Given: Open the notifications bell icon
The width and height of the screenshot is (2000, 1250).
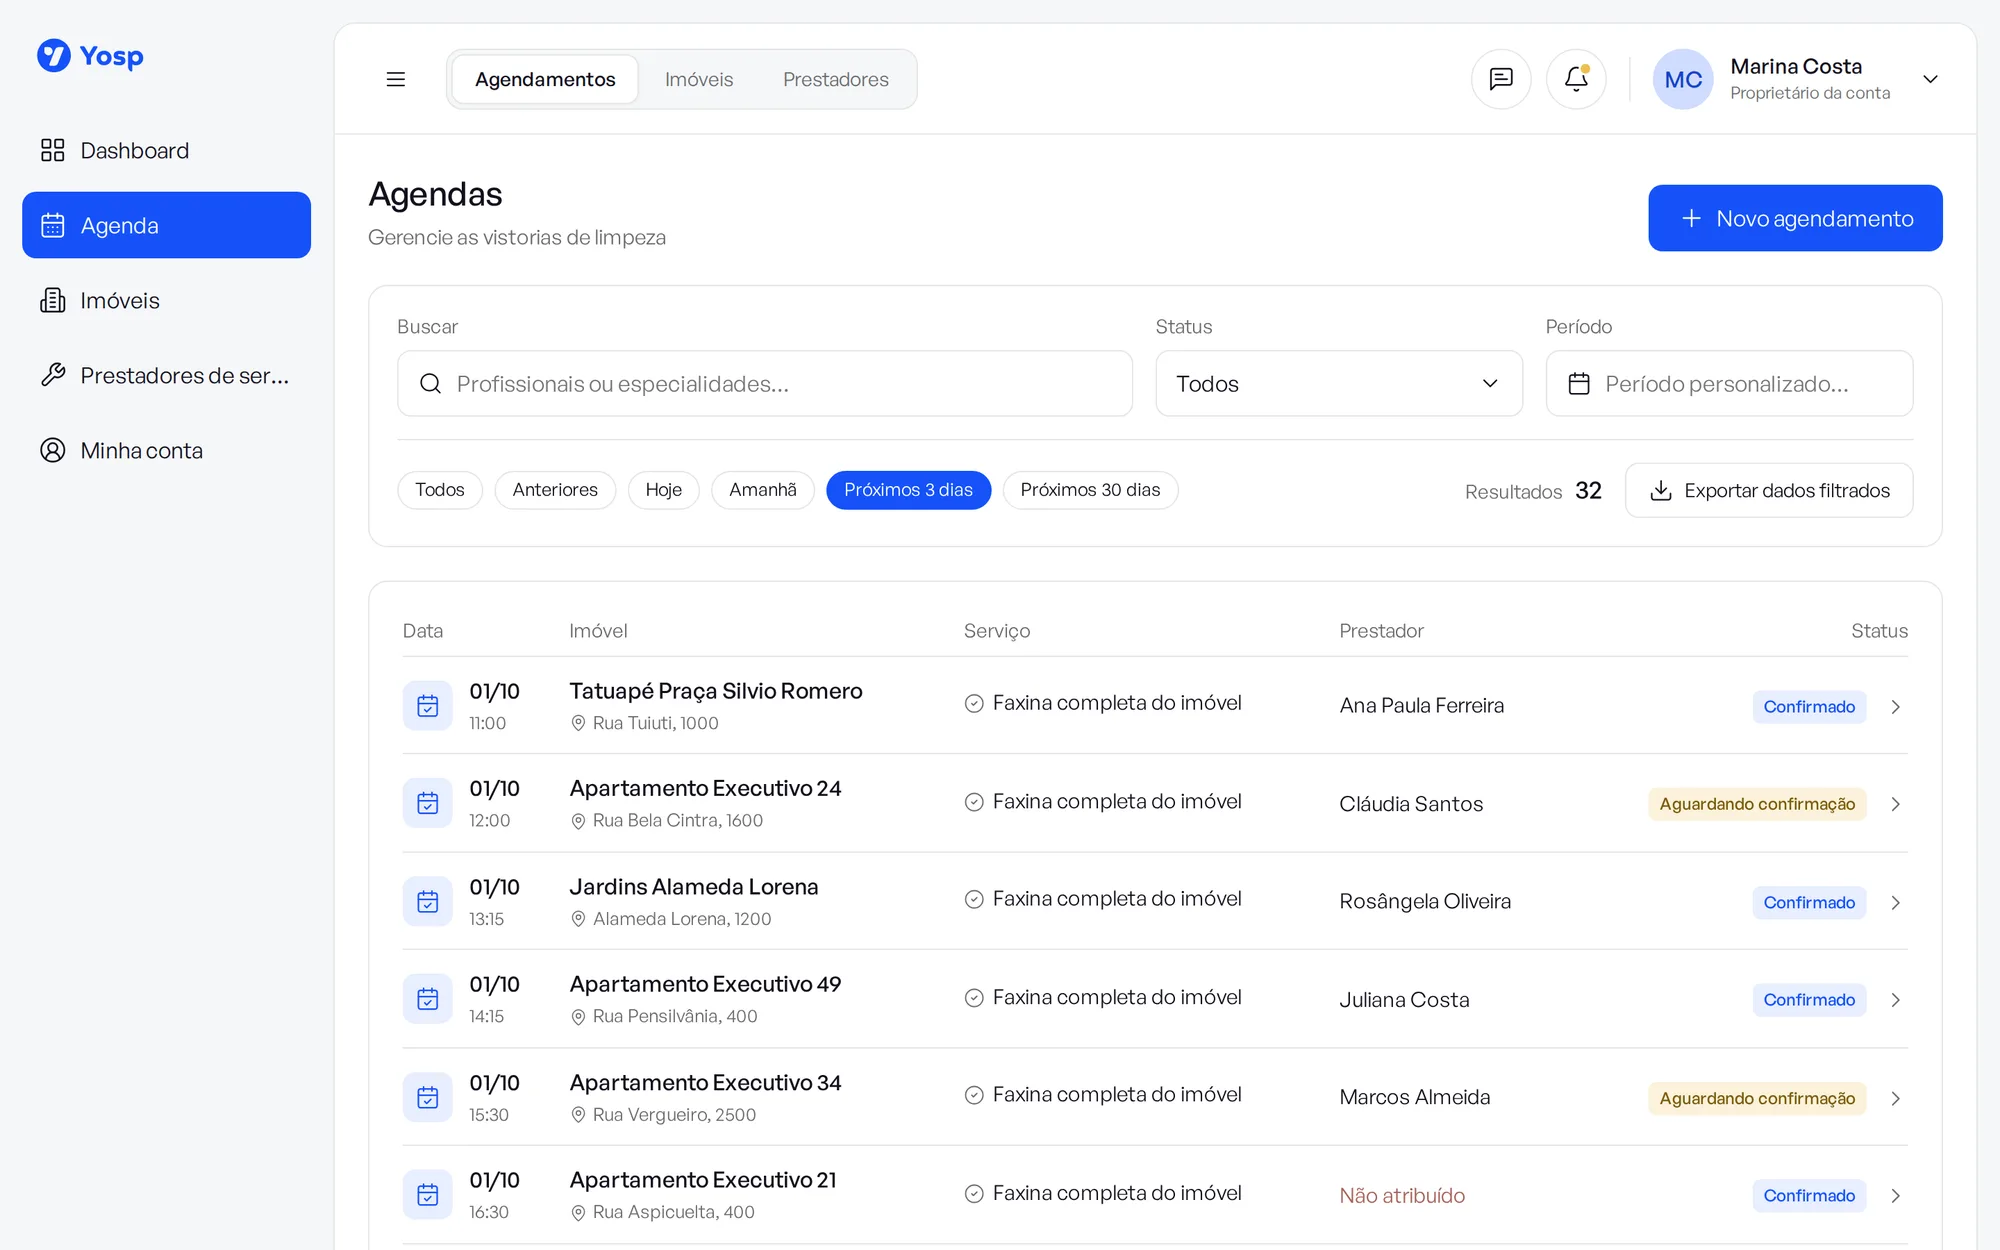Looking at the screenshot, I should click(1576, 79).
